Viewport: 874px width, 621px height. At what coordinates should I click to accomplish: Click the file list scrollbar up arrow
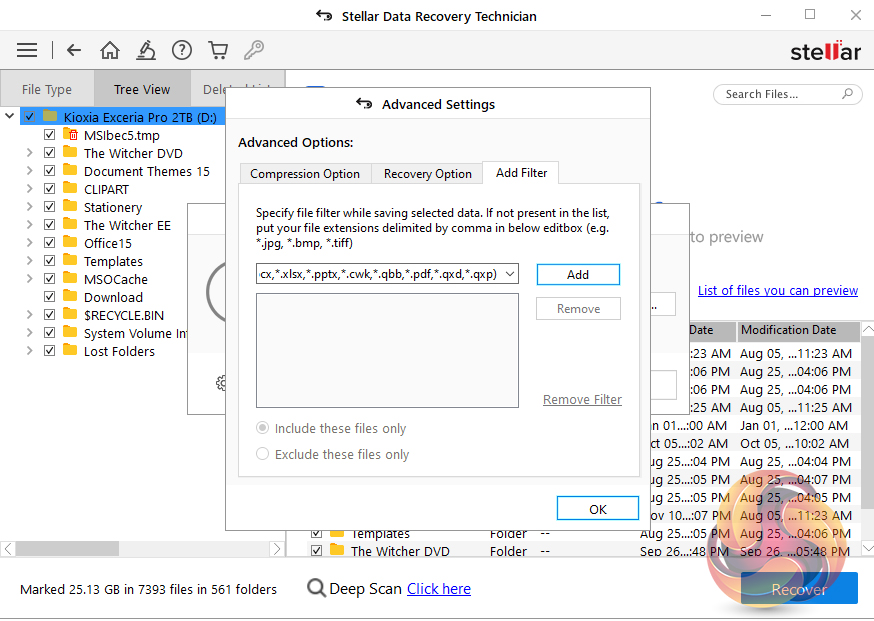(867, 329)
